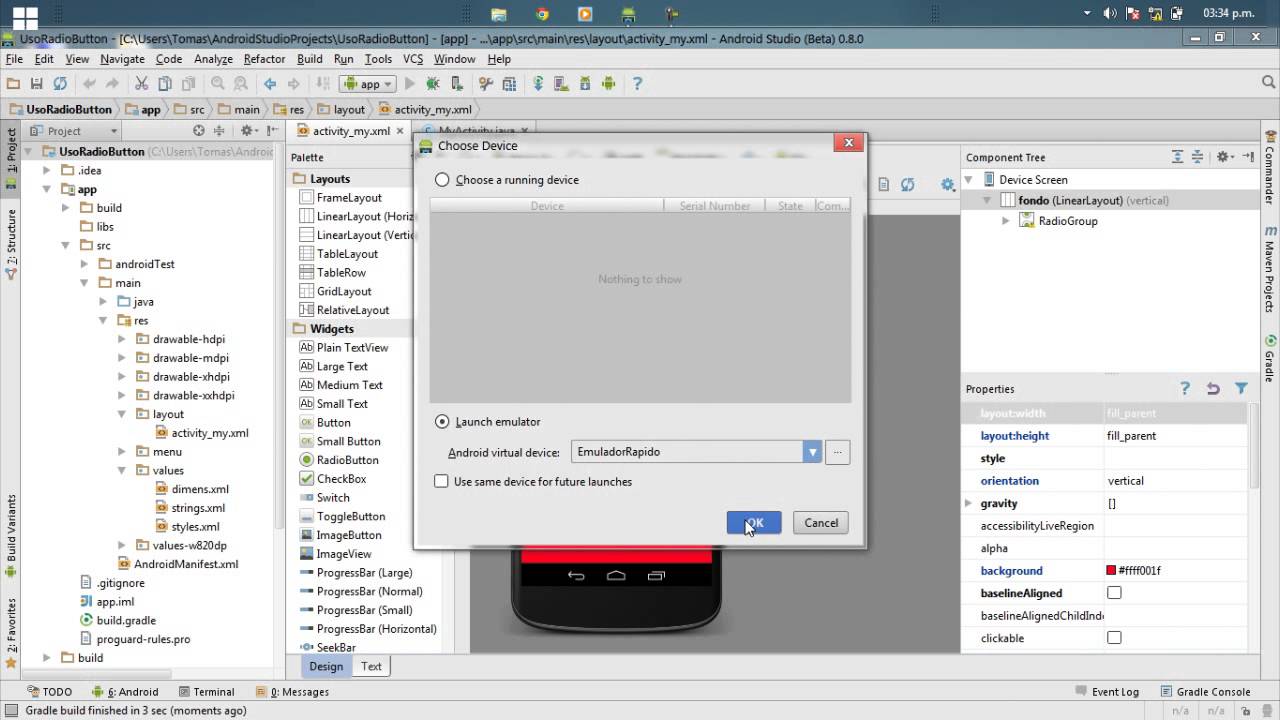The image size is (1280, 720).
Task: Click Expand All in Component Tree
Action: 1179,157
